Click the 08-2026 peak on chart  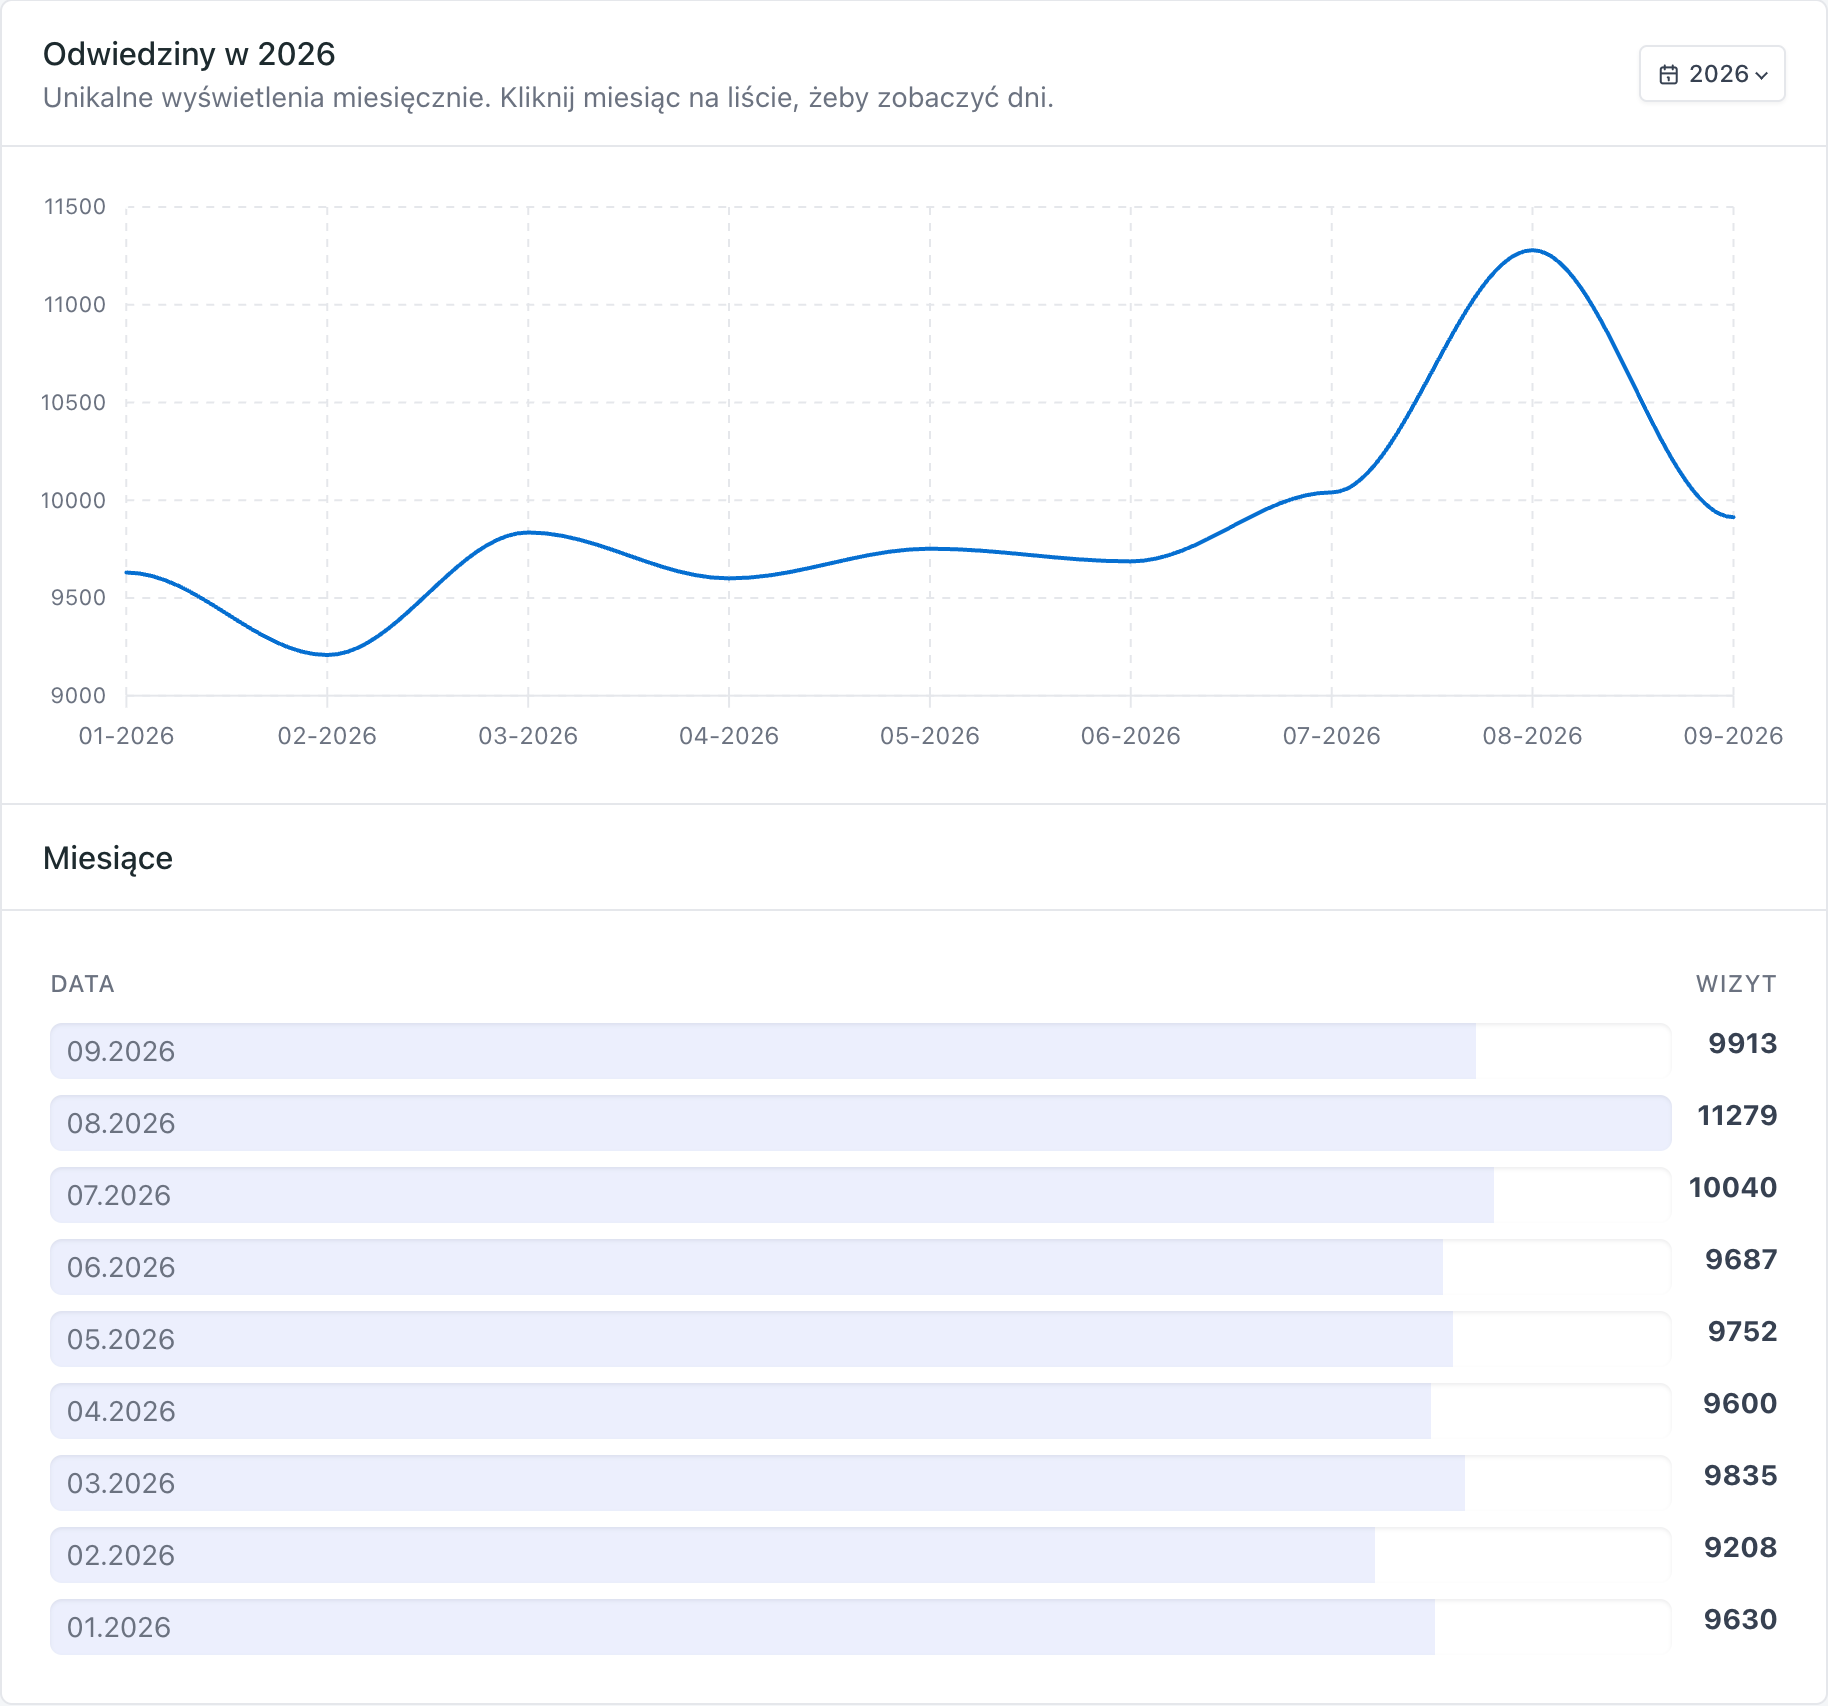tap(1532, 250)
